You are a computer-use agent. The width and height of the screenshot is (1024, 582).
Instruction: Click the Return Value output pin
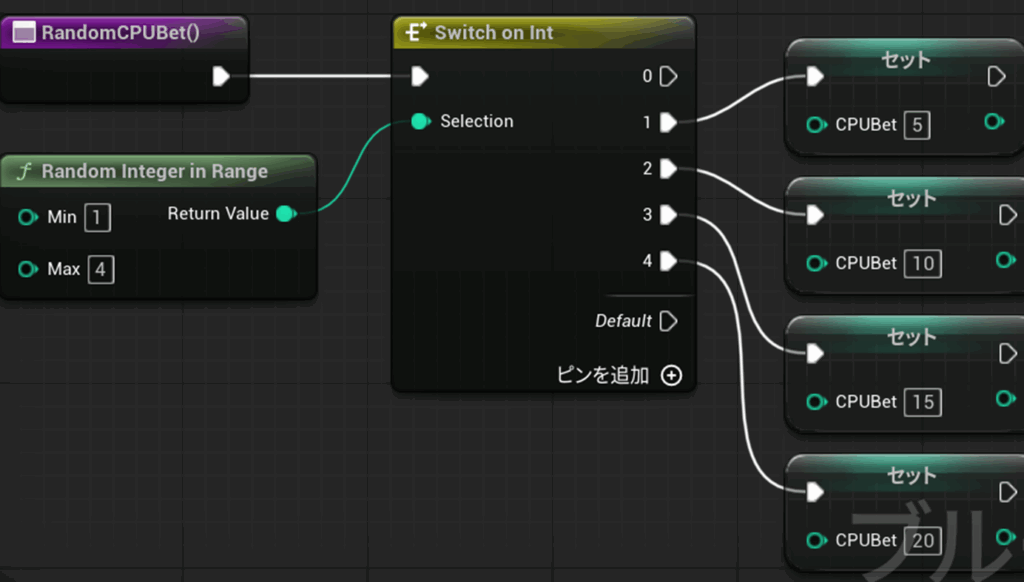(285, 213)
